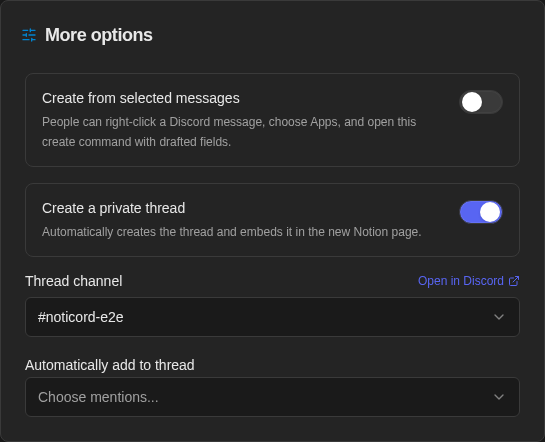Follow the Open in Discord link

[468, 281]
